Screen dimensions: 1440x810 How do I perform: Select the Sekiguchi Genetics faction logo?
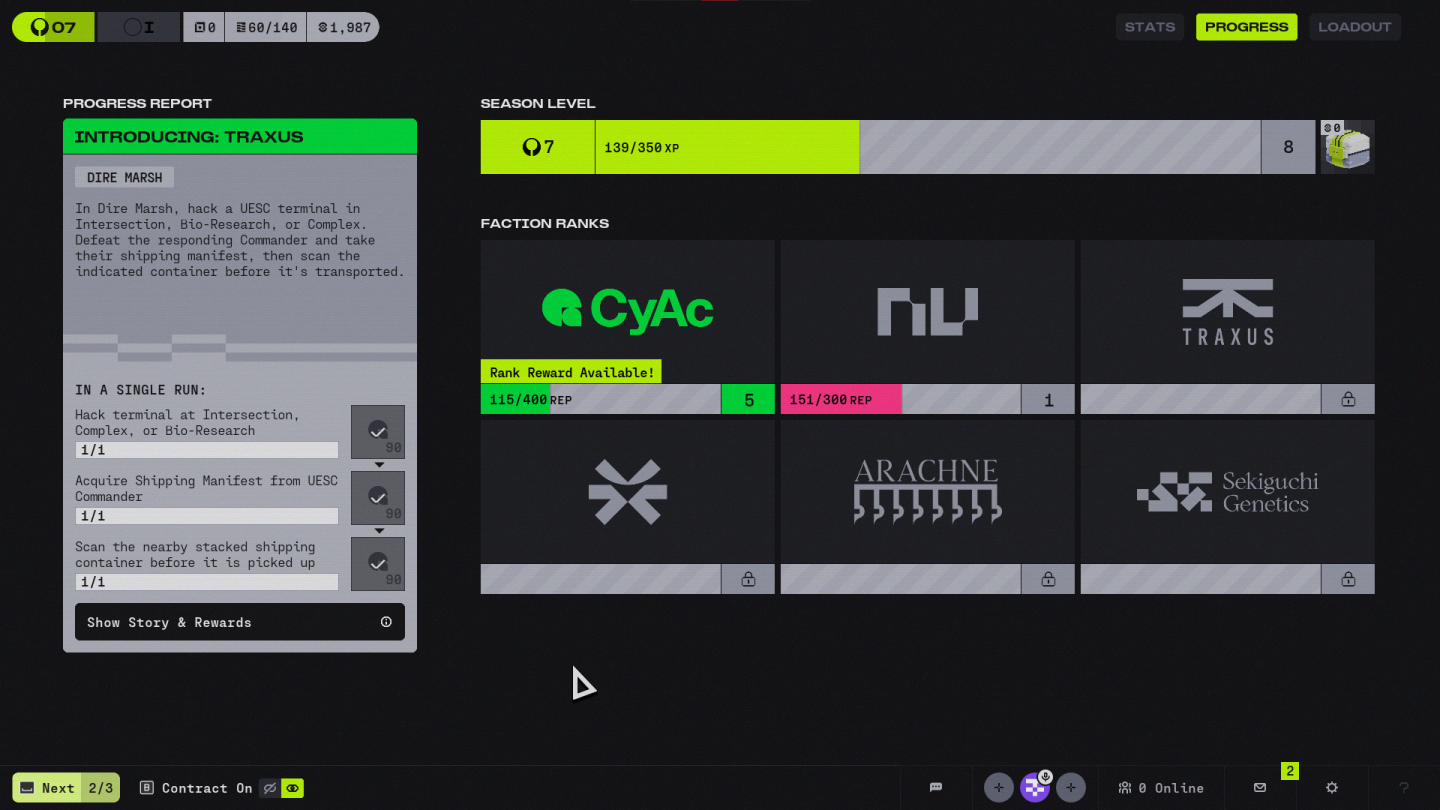pos(1228,491)
